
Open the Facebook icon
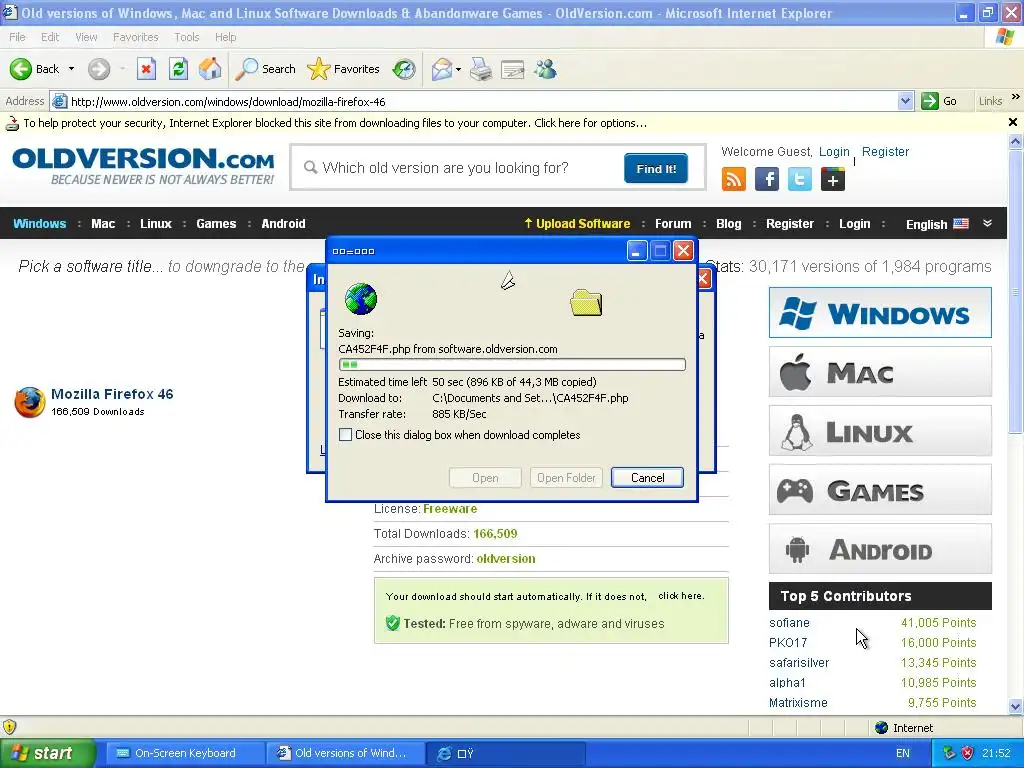point(767,179)
